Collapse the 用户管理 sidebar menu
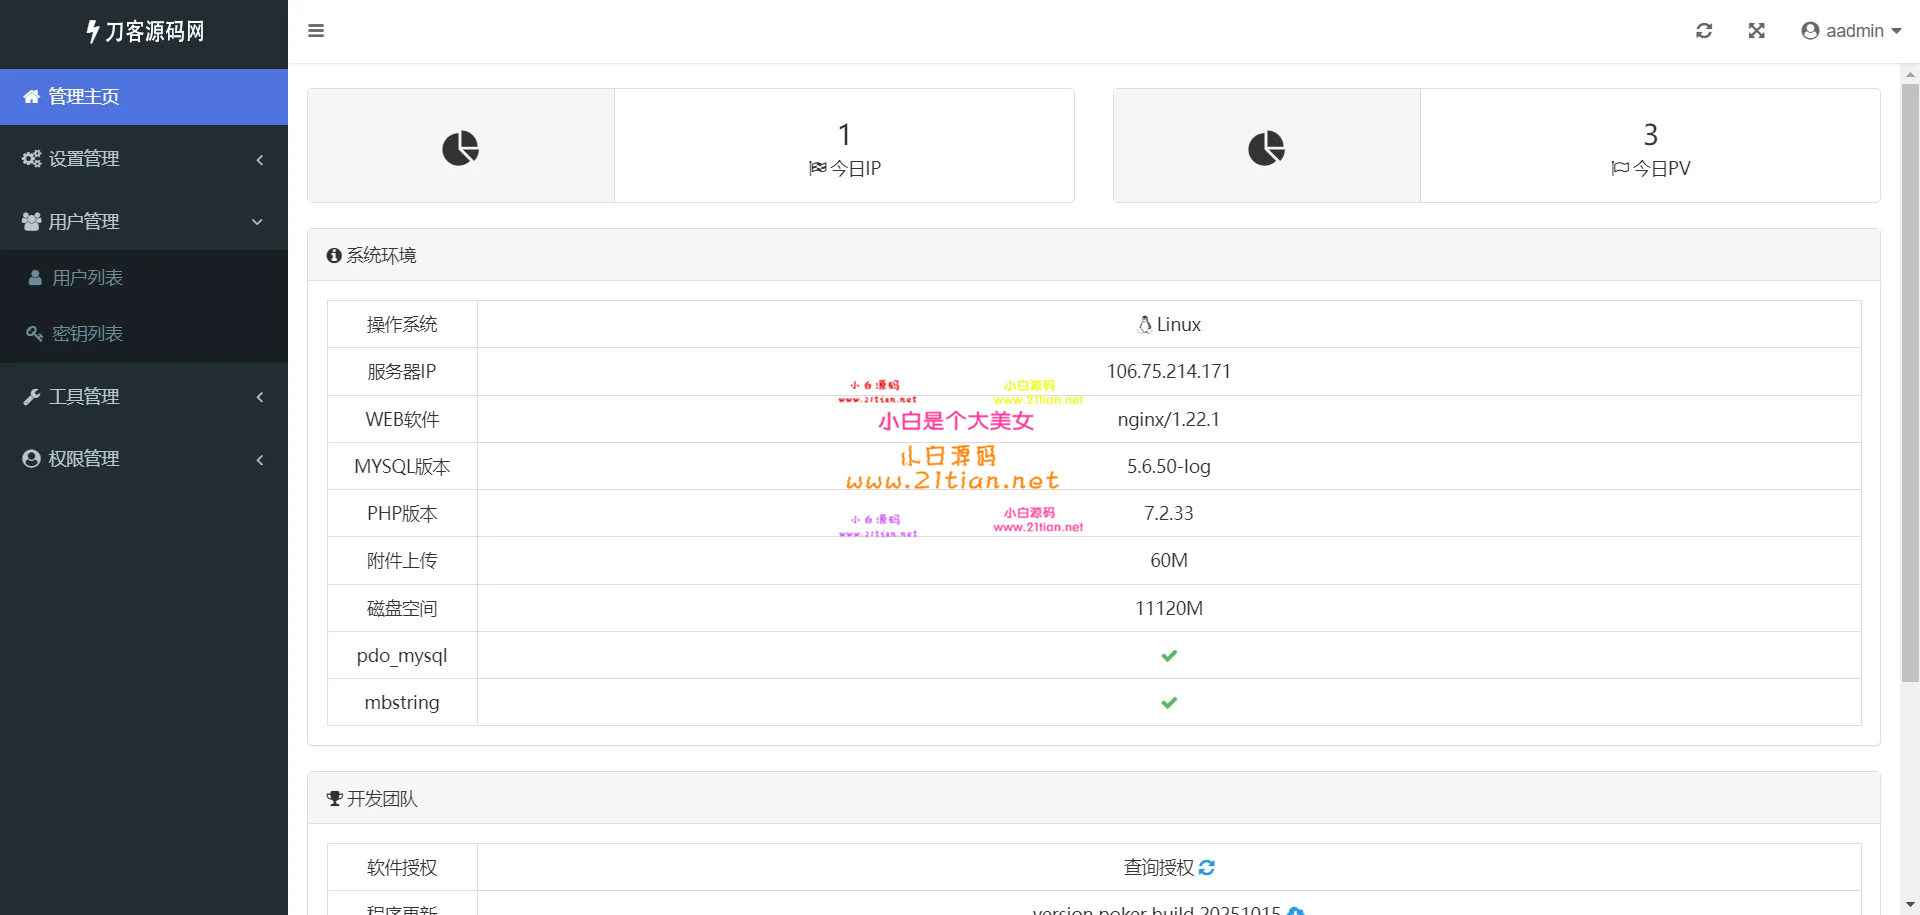The image size is (1920, 915). pos(144,222)
